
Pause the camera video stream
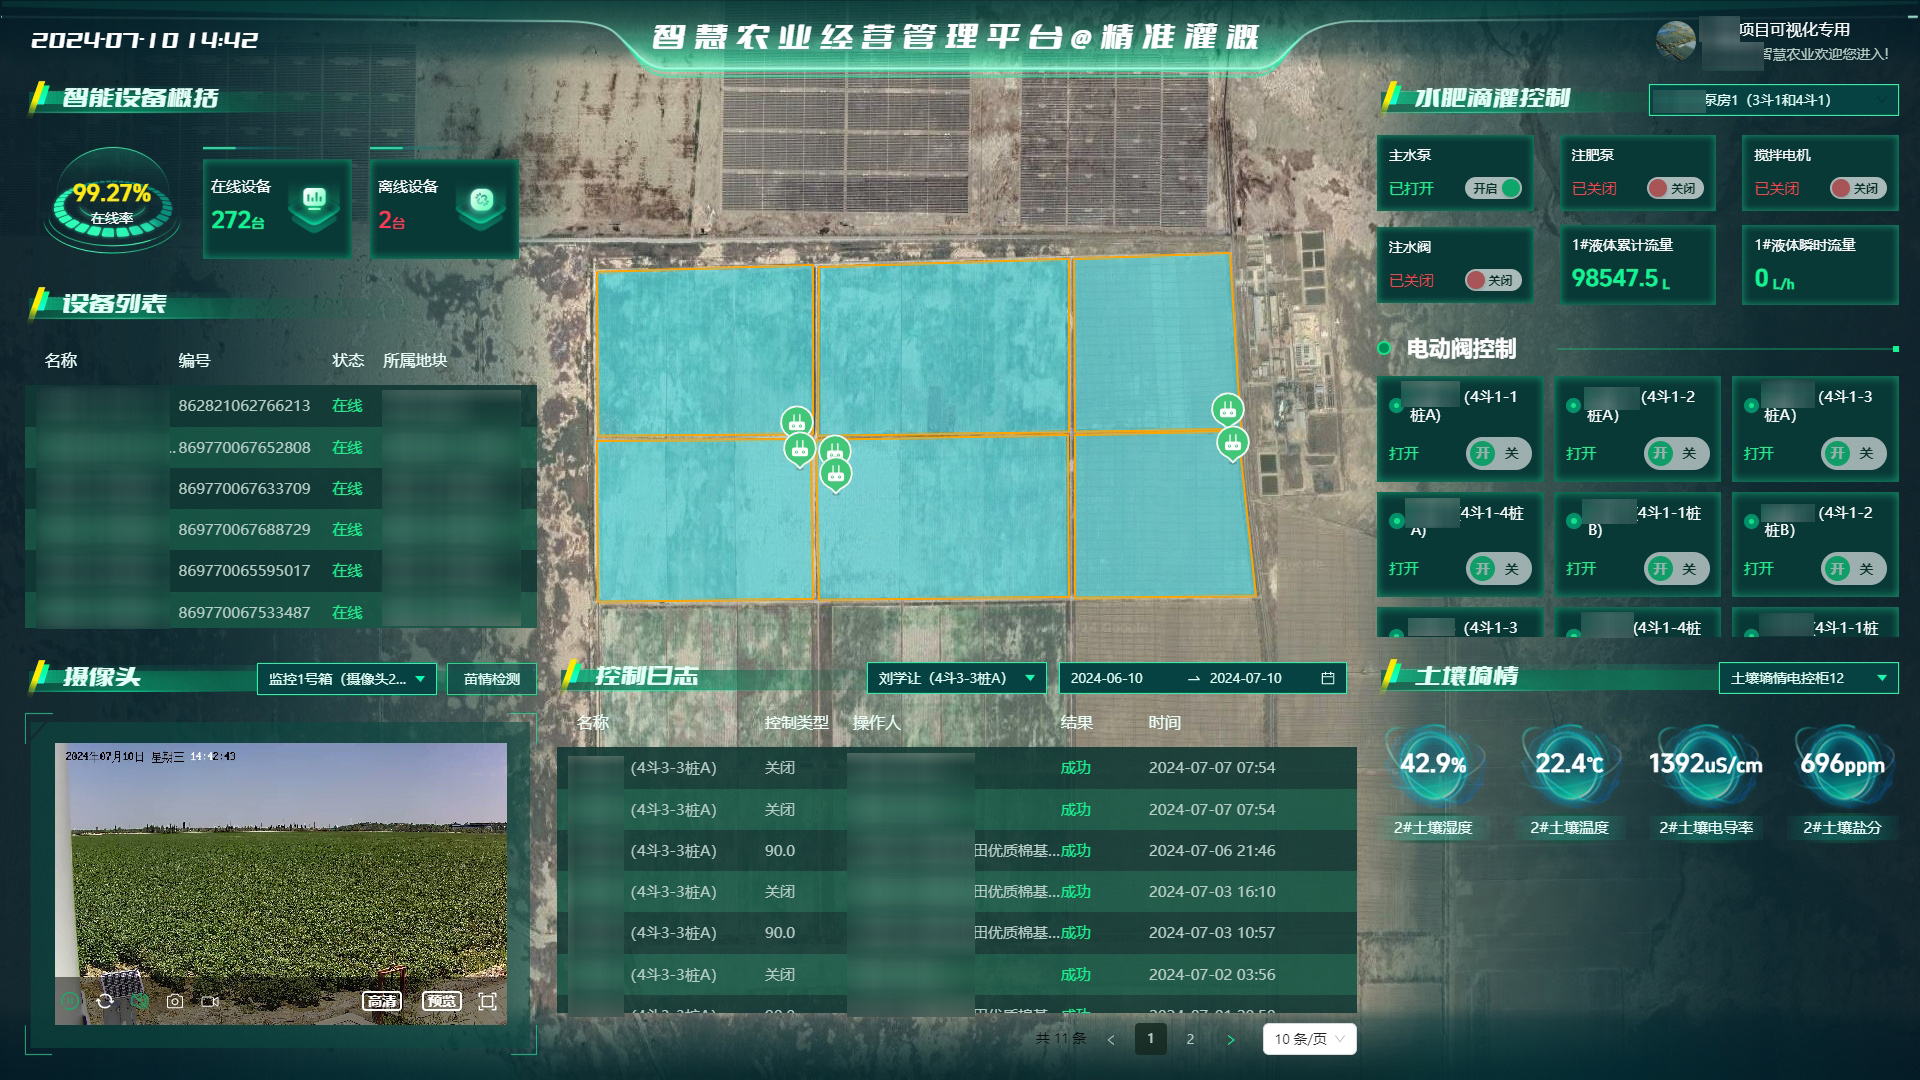point(70,1001)
